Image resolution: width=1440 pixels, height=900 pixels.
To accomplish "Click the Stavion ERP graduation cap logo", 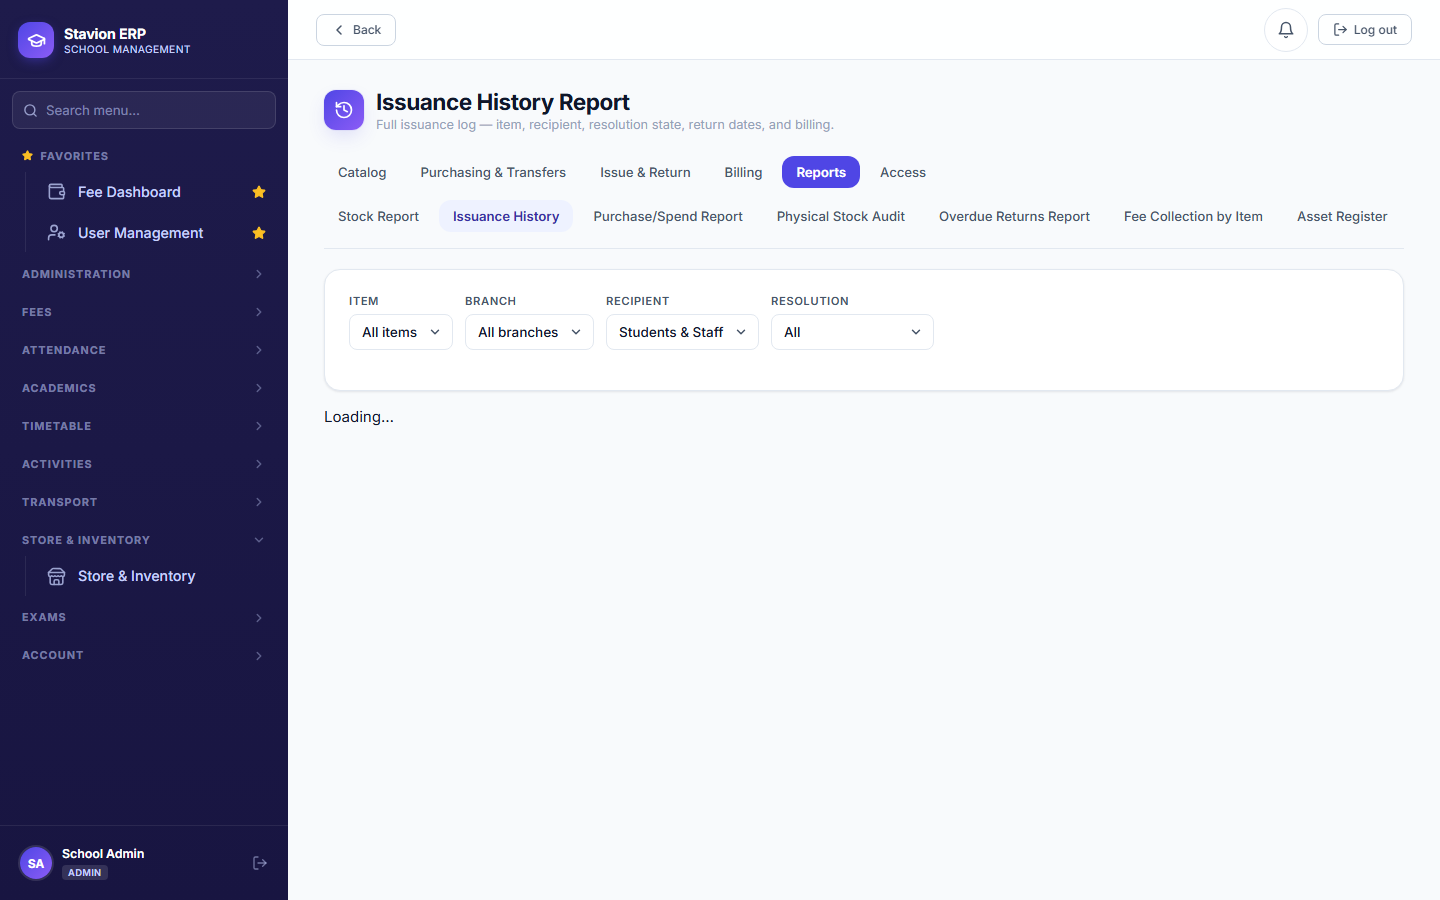I will (x=36, y=40).
